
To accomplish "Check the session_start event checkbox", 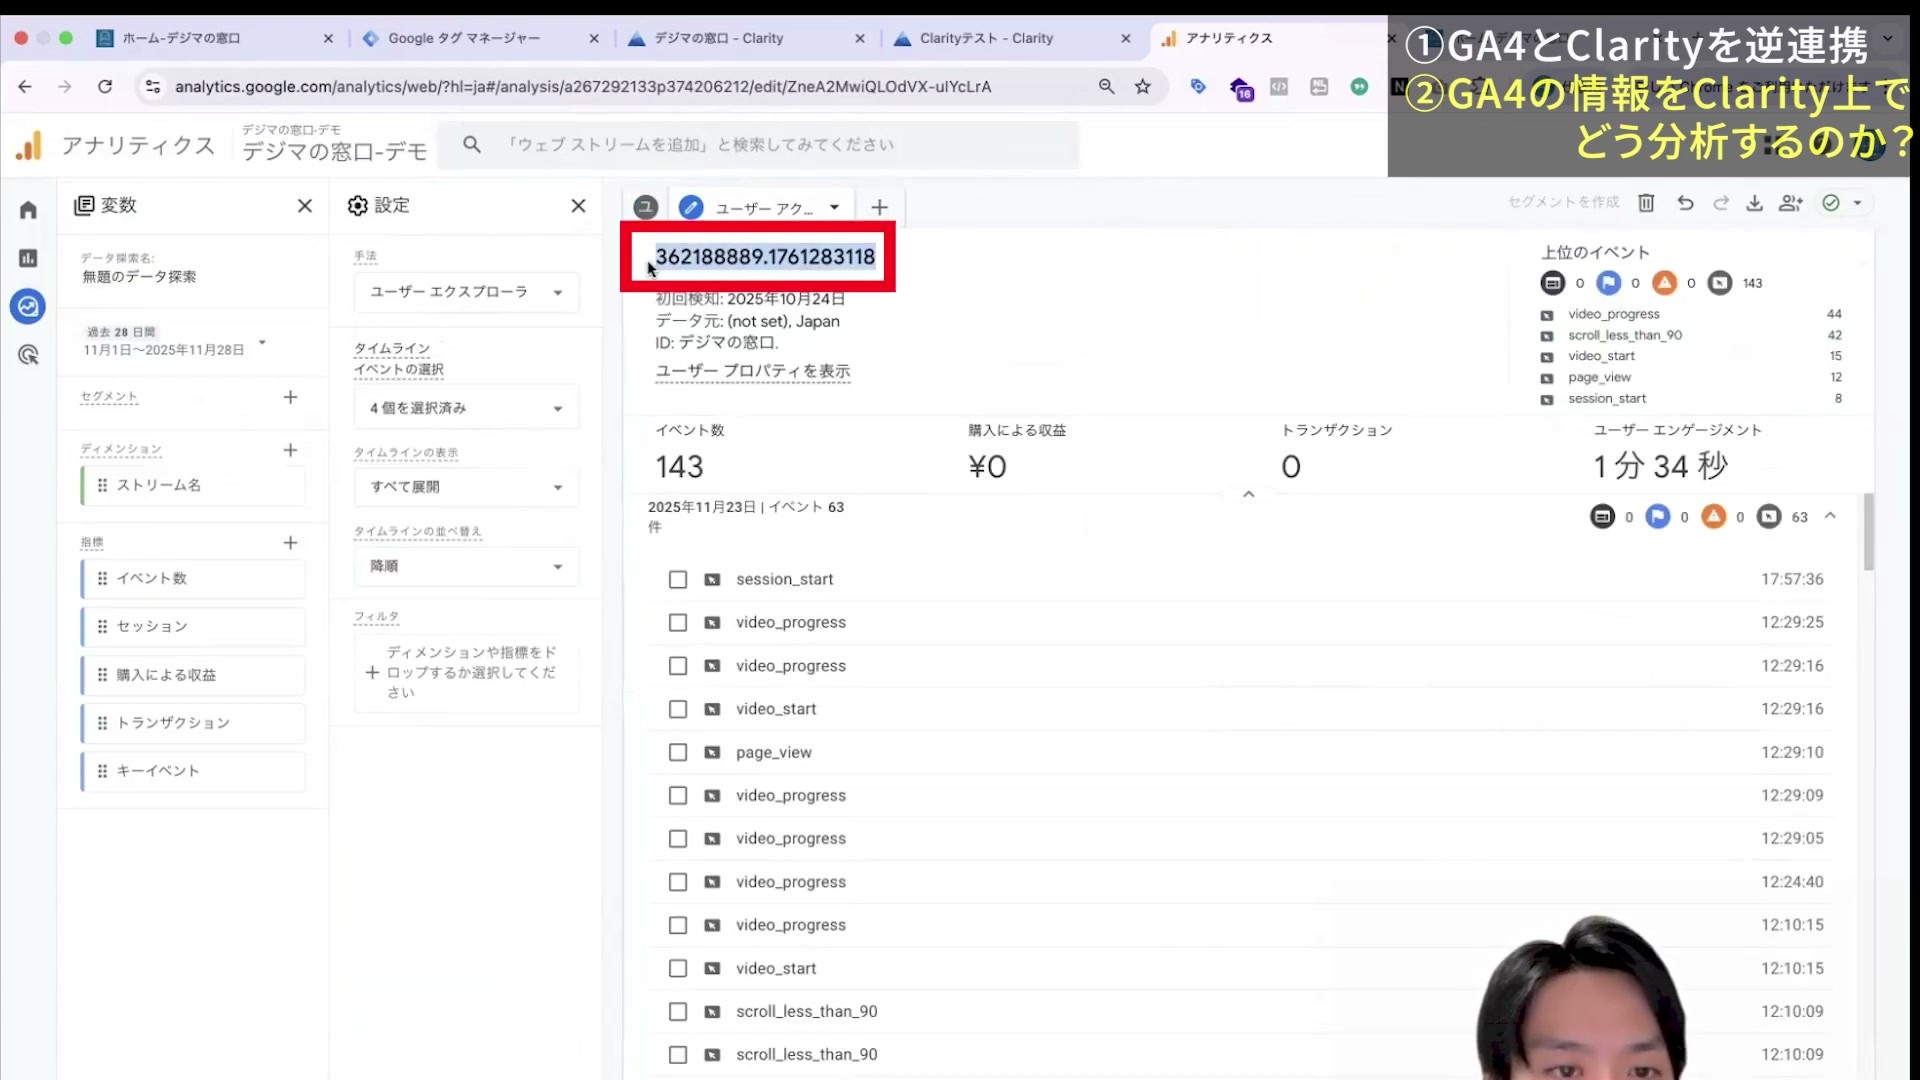I will pos(678,580).
